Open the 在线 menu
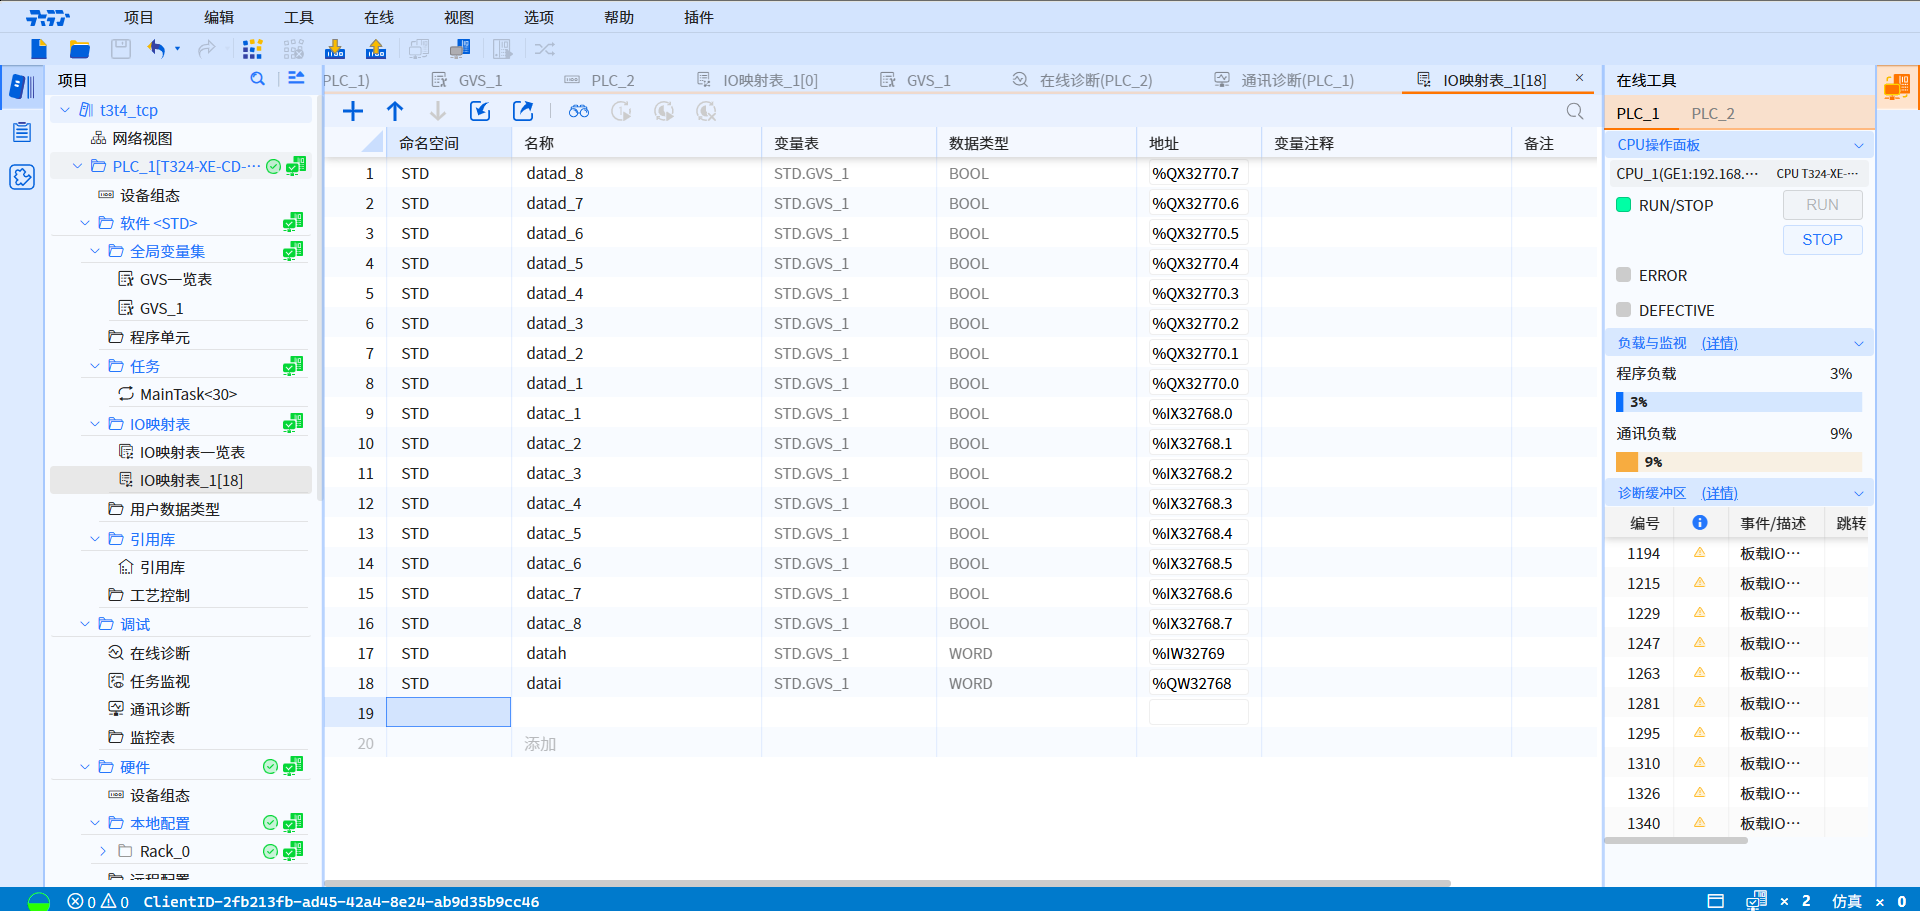The width and height of the screenshot is (1920, 911). click(378, 17)
